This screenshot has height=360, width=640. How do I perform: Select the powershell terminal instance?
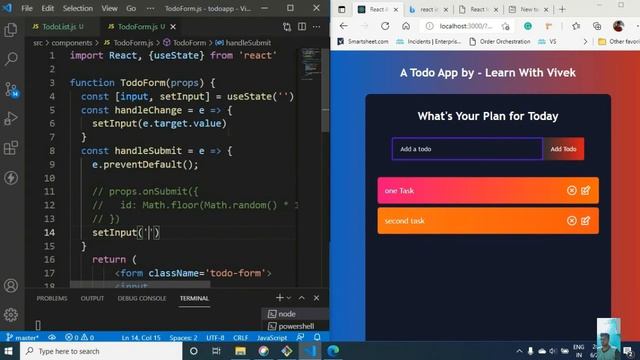tap(295, 326)
